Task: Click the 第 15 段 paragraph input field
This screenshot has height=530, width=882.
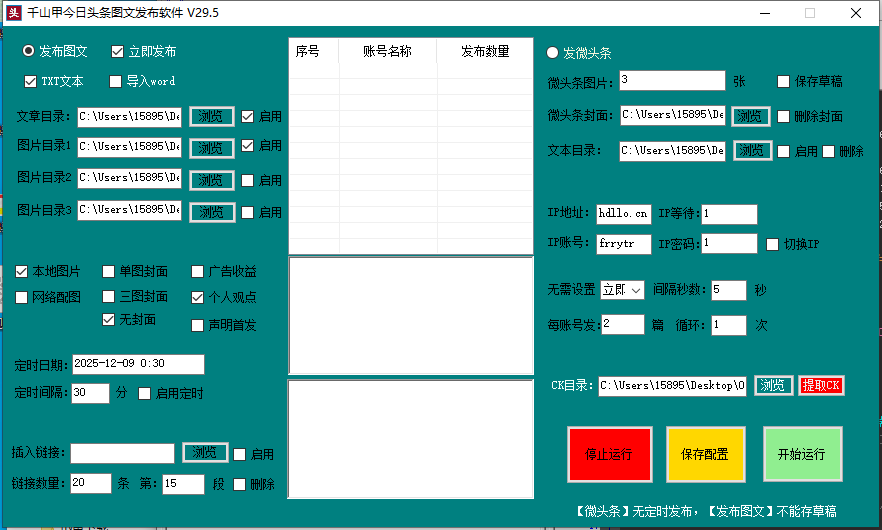Action: (x=183, y=484)
